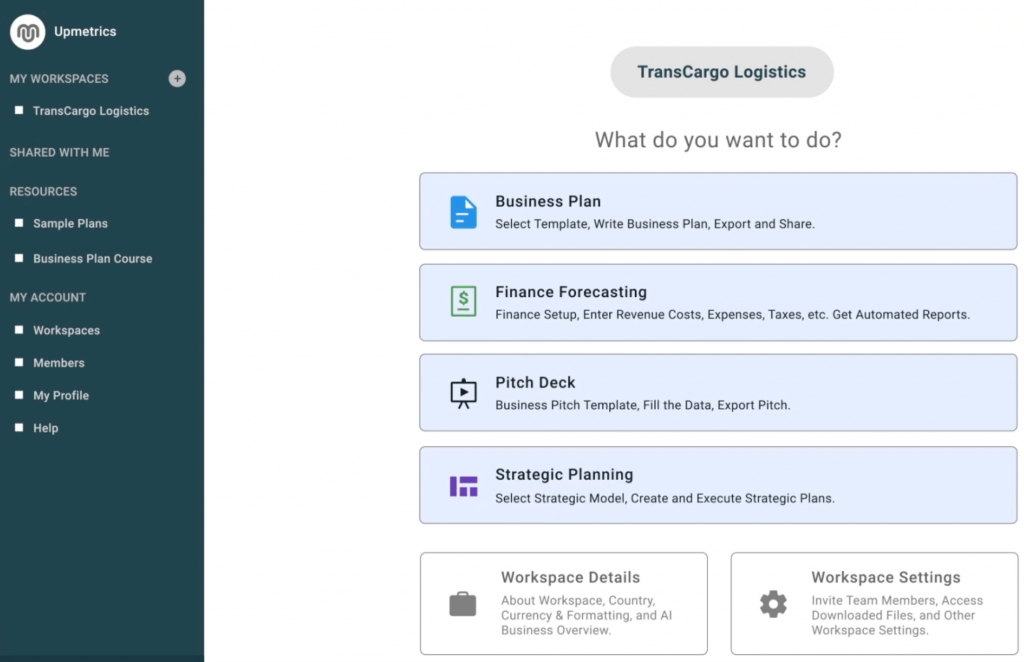The image size is (1024, 662).
Task: Click 'Finance Setup, Enter Revenue Costs' description
Action: pos(732,315)
